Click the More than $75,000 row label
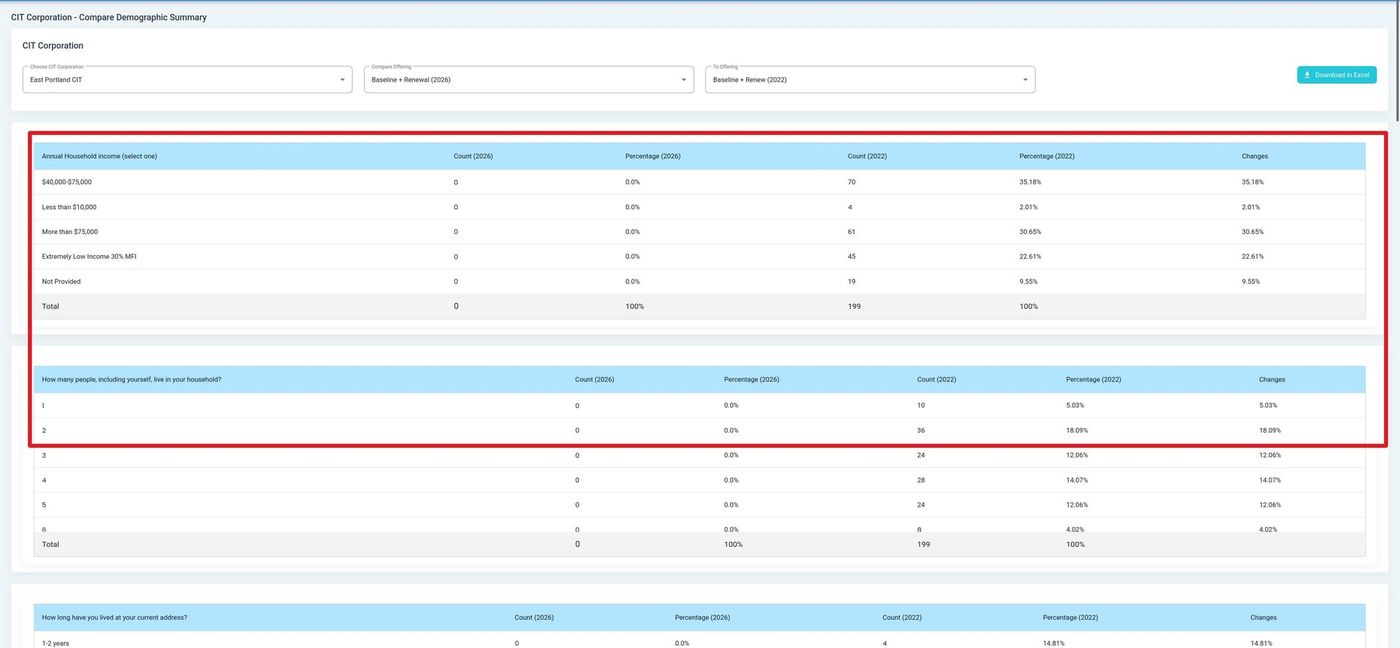The image size is (1400, 648). (69, 232)
